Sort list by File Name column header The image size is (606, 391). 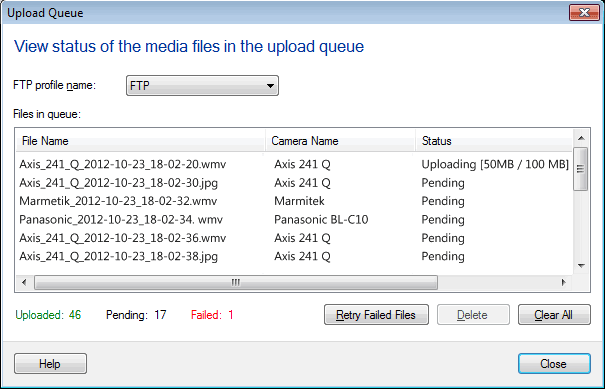pos(141,141)
